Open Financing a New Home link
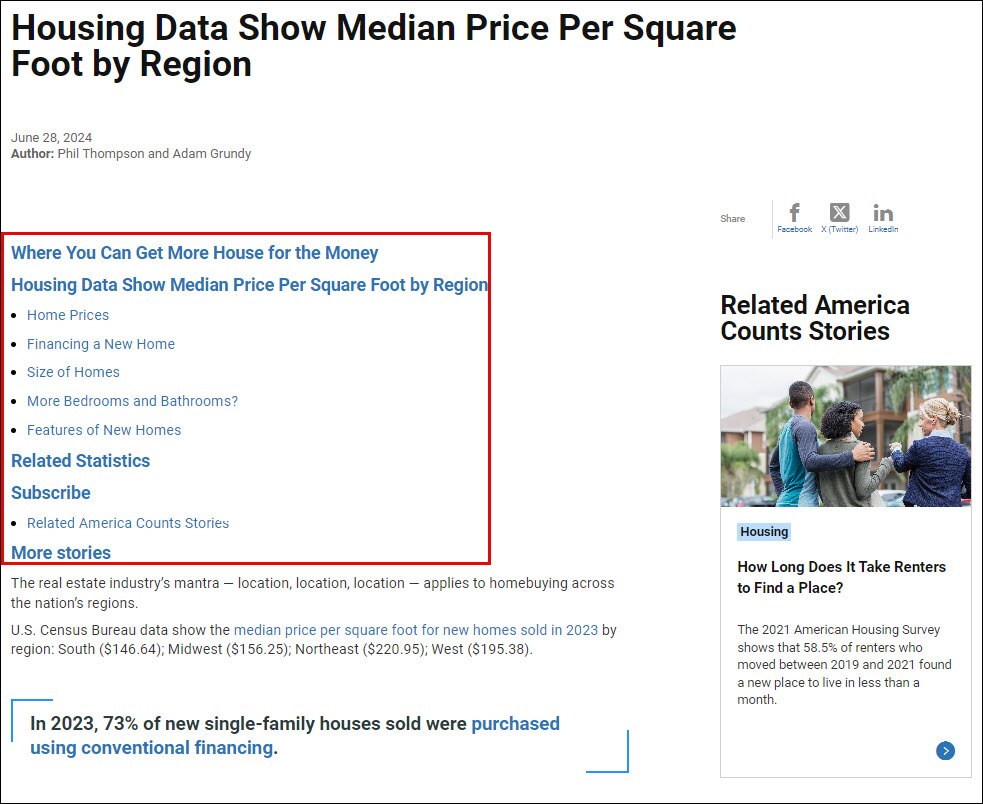983x804 pixels. [101, 344]
